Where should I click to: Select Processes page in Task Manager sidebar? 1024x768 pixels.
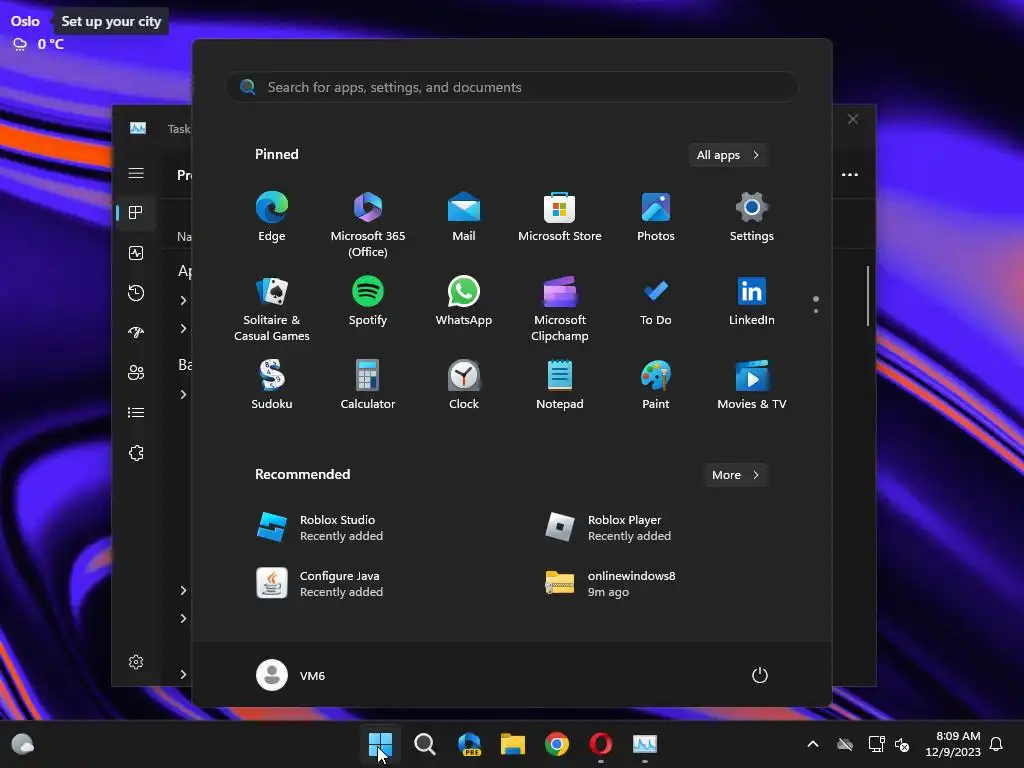136,213
